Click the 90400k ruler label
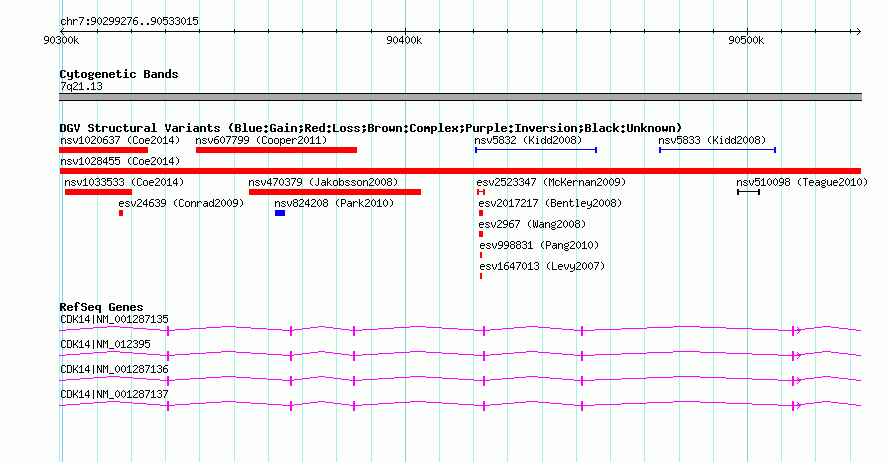Viewport: 890px width, 462px height. [404, 40]
